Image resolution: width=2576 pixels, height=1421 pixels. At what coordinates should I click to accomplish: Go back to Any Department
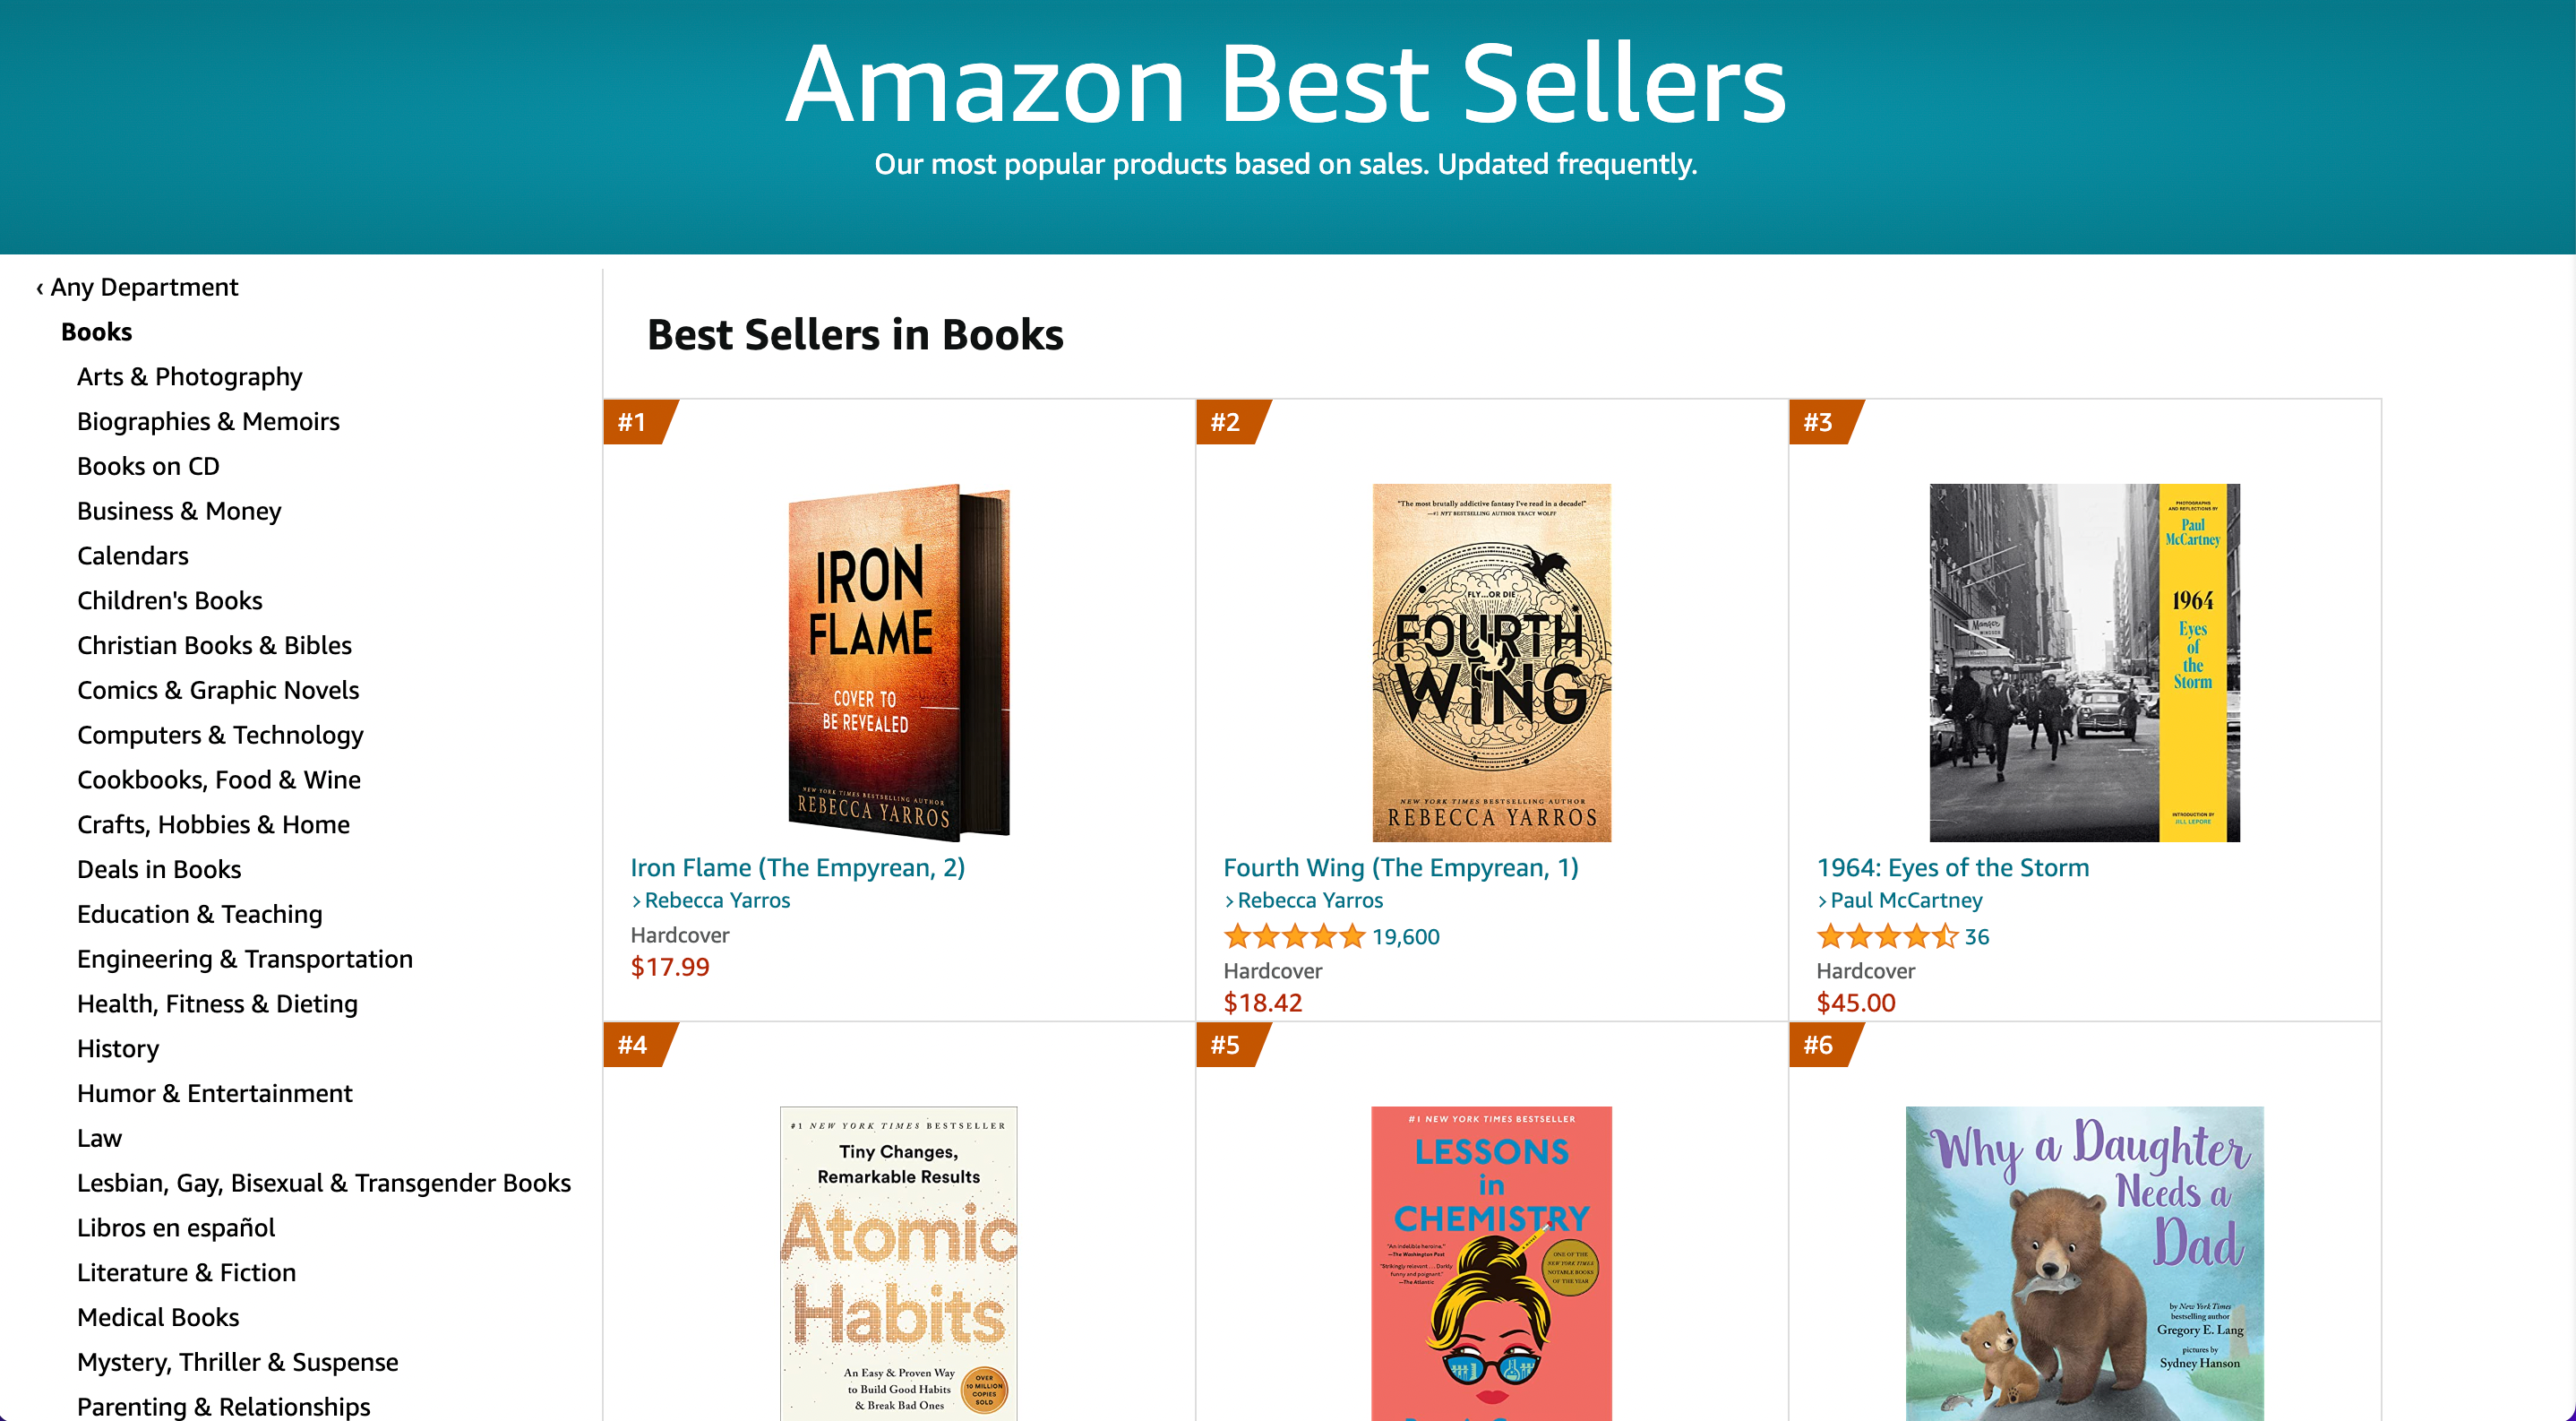click(x=137, y=287)
